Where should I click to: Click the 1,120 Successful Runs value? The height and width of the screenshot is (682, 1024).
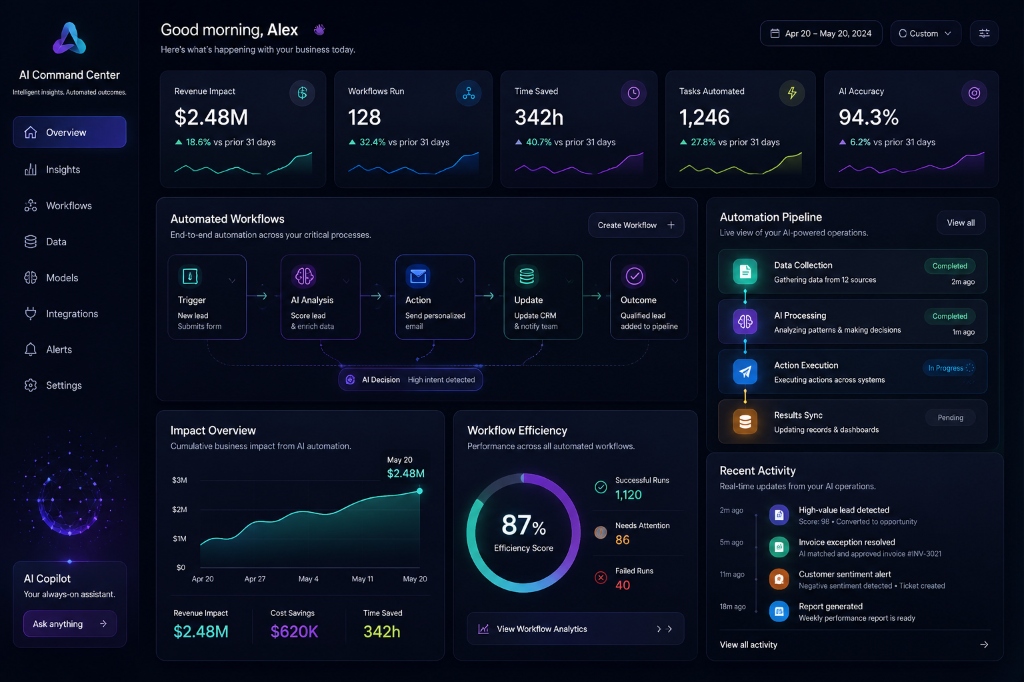click(x=628, y=495)
